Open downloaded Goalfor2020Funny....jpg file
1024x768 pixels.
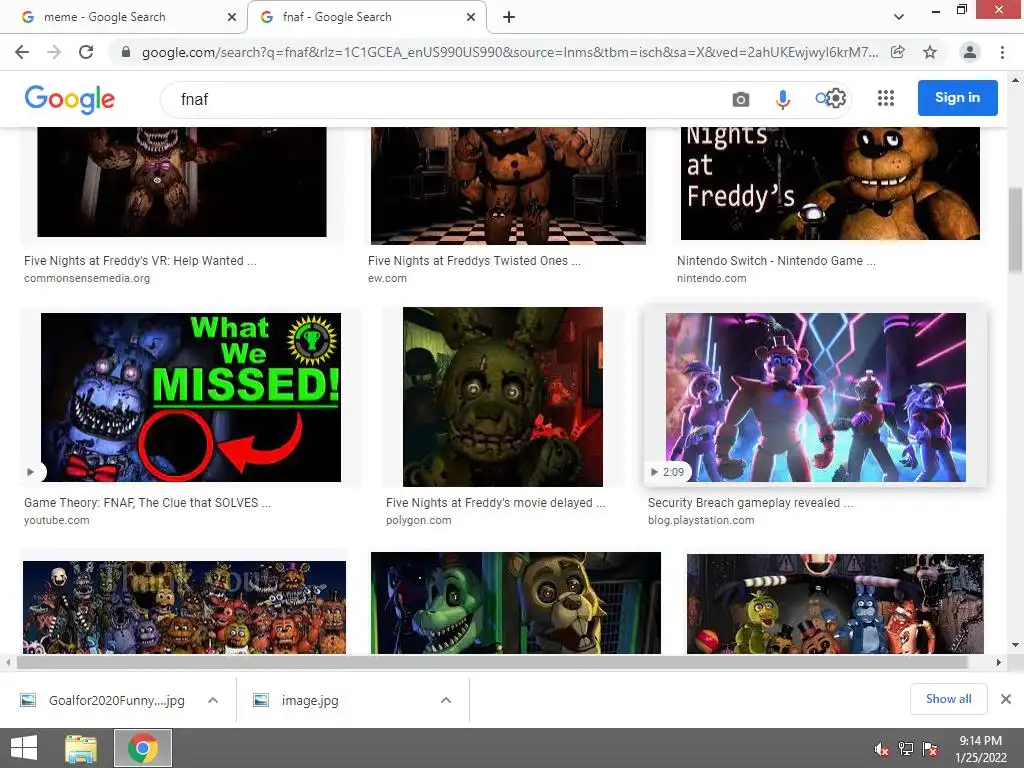pos(104,701)
